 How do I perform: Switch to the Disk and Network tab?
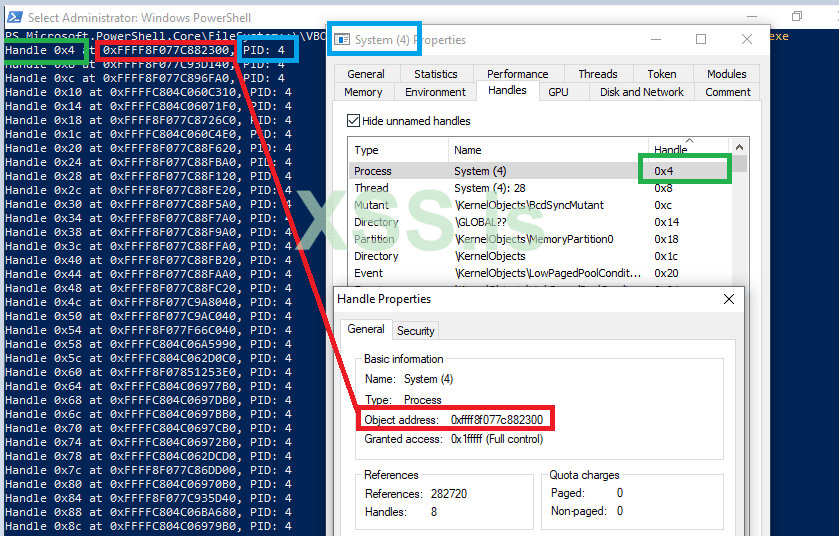[642, 92]
